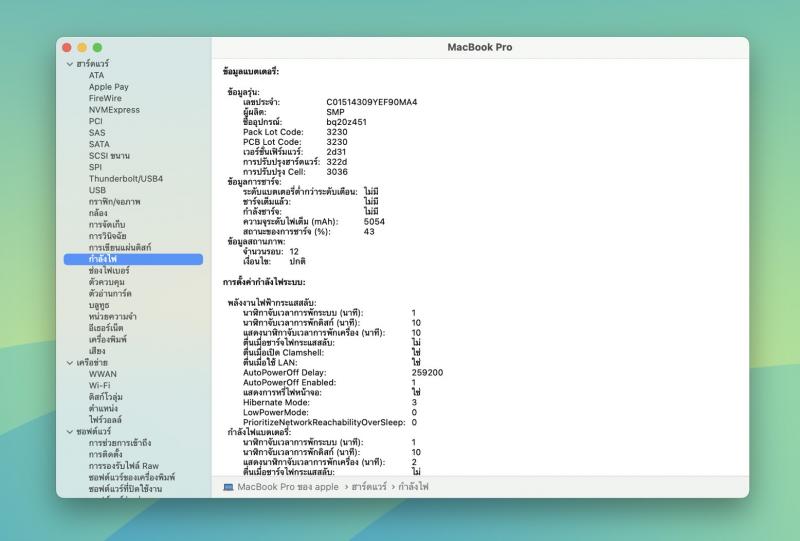The width and height of the screenshot is (800, 541).
Task: Click the yellow minimize window button
Action: pos(82,47)
